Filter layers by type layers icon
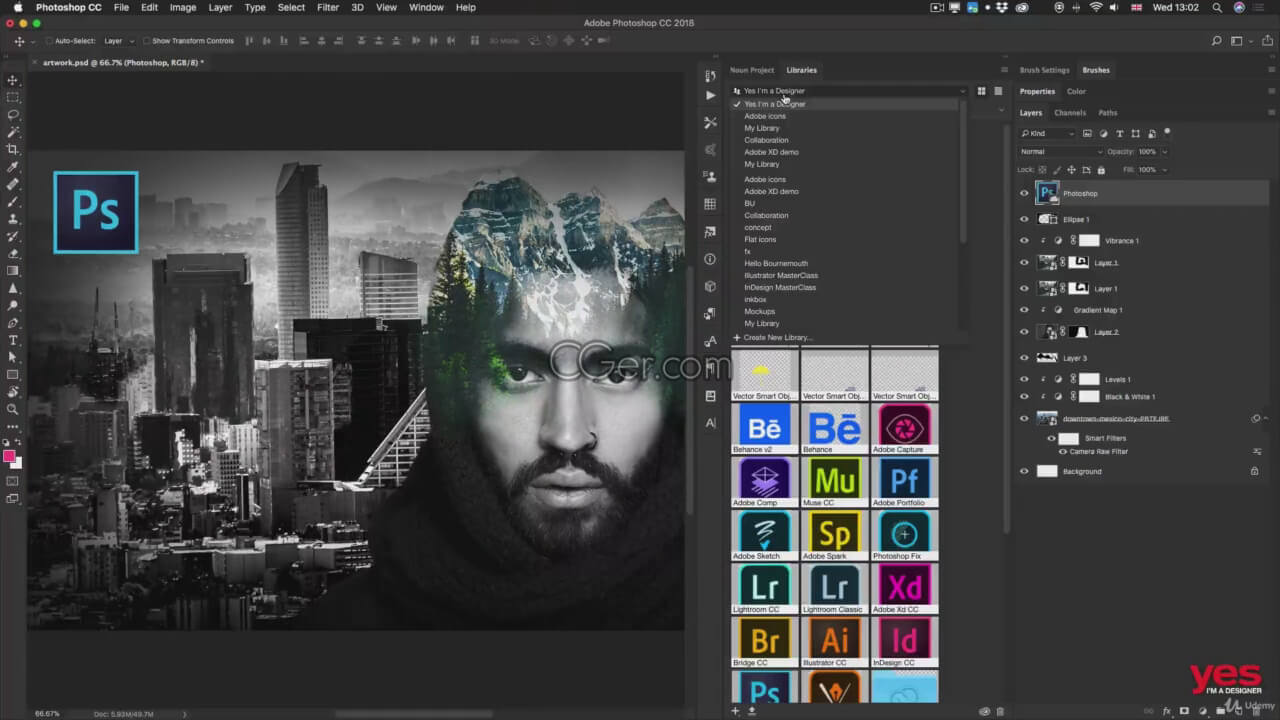This screenshot has height=720, width=1280. click(x=1119, y=133)
